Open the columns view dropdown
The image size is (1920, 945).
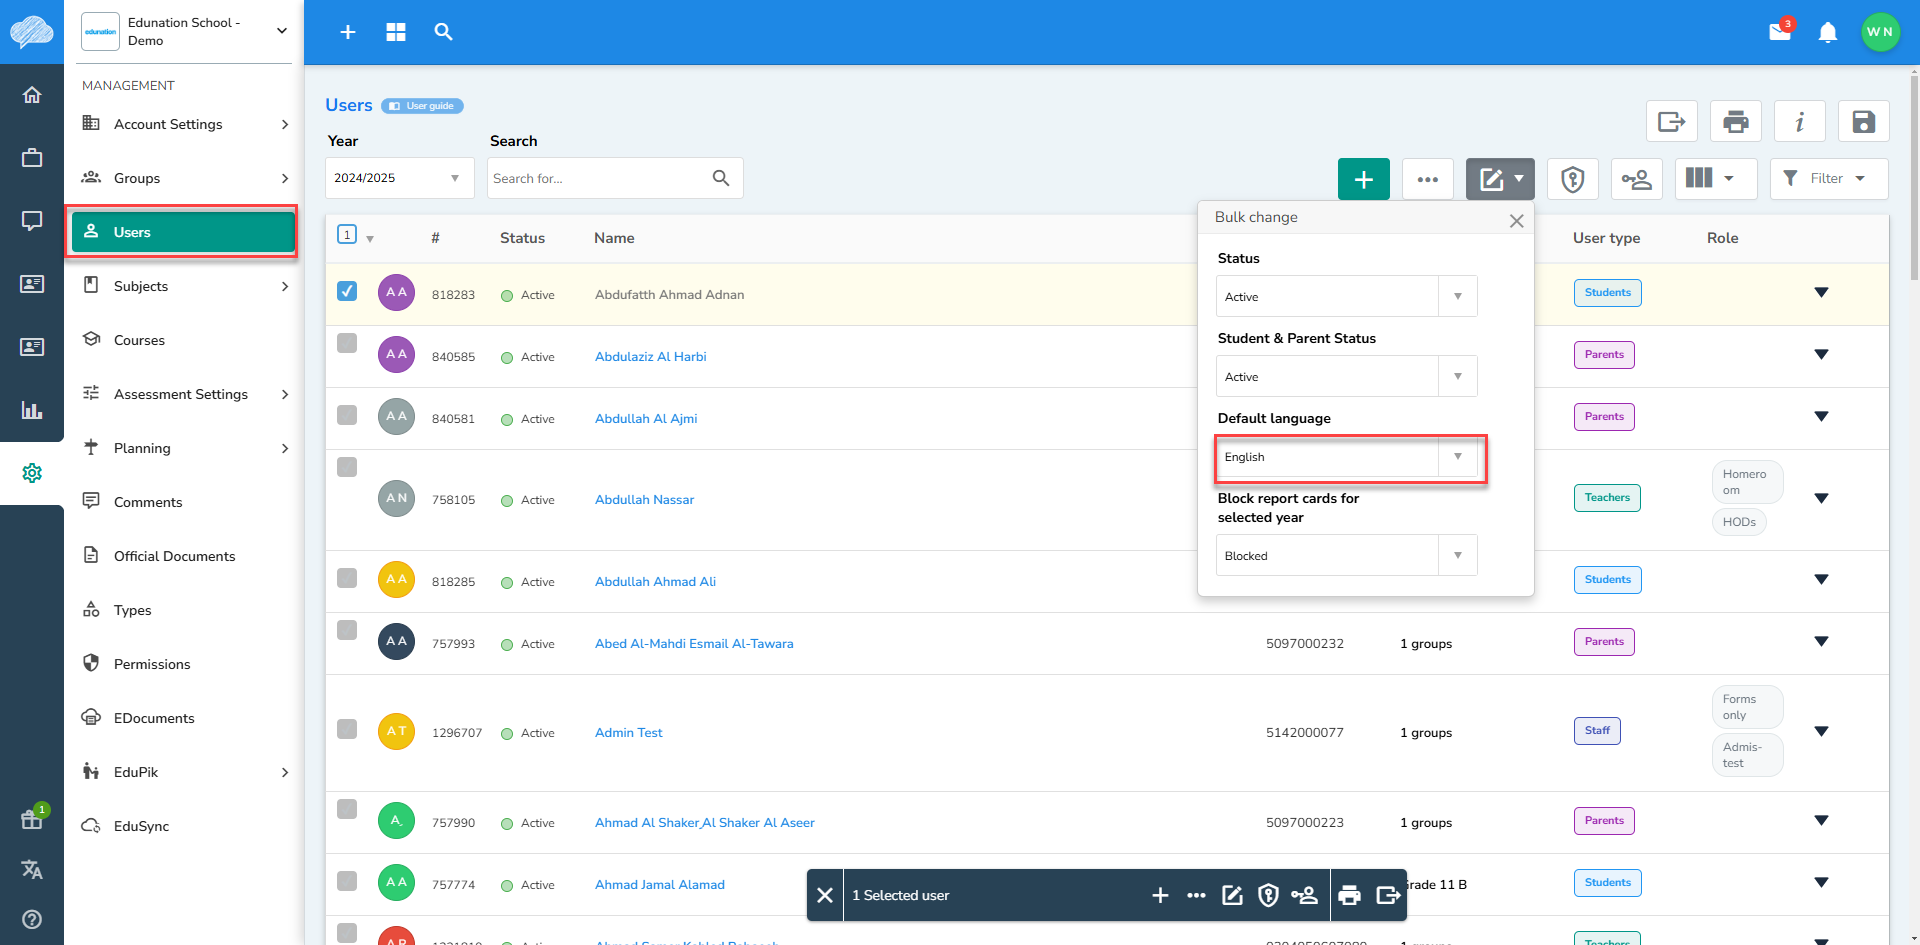[1717, 179]
